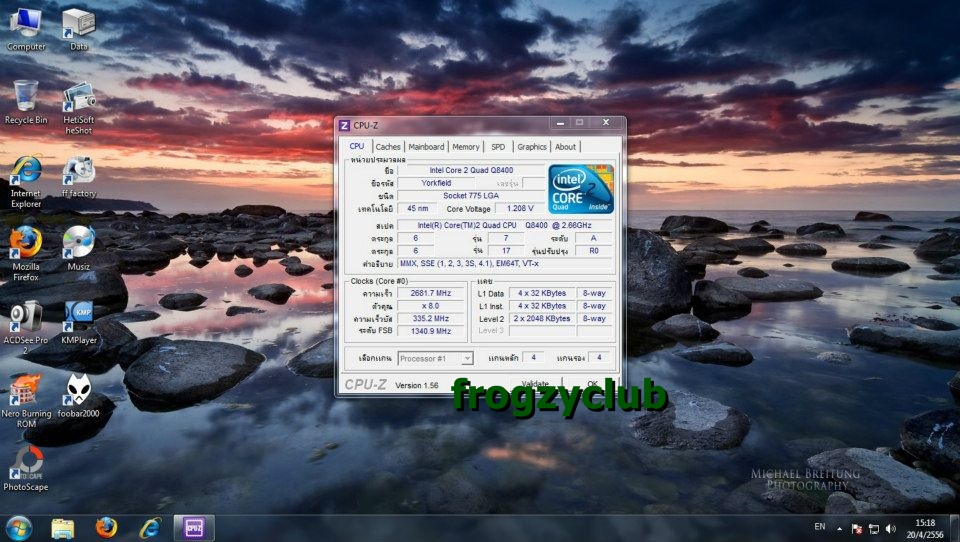Switch to the Mainboard tab
The image size is (960, 542).
coord(426,147)
